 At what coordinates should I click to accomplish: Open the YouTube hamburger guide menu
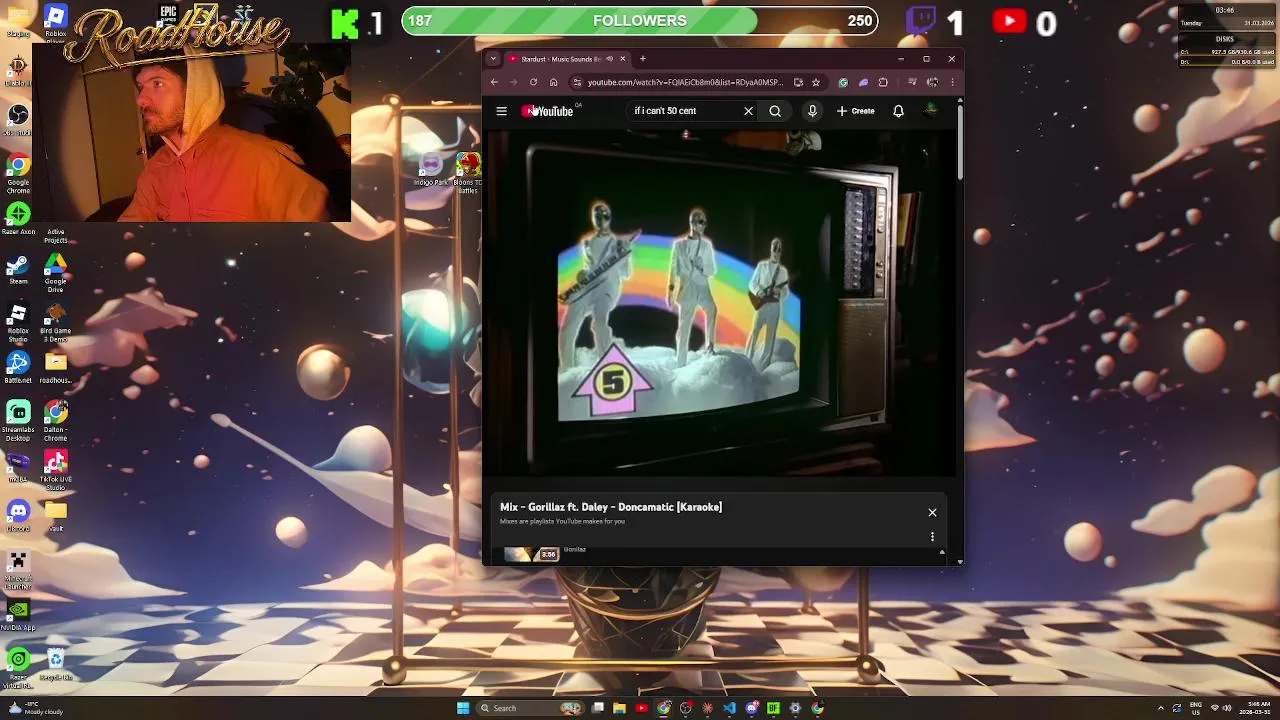click(x=501, y=111)
